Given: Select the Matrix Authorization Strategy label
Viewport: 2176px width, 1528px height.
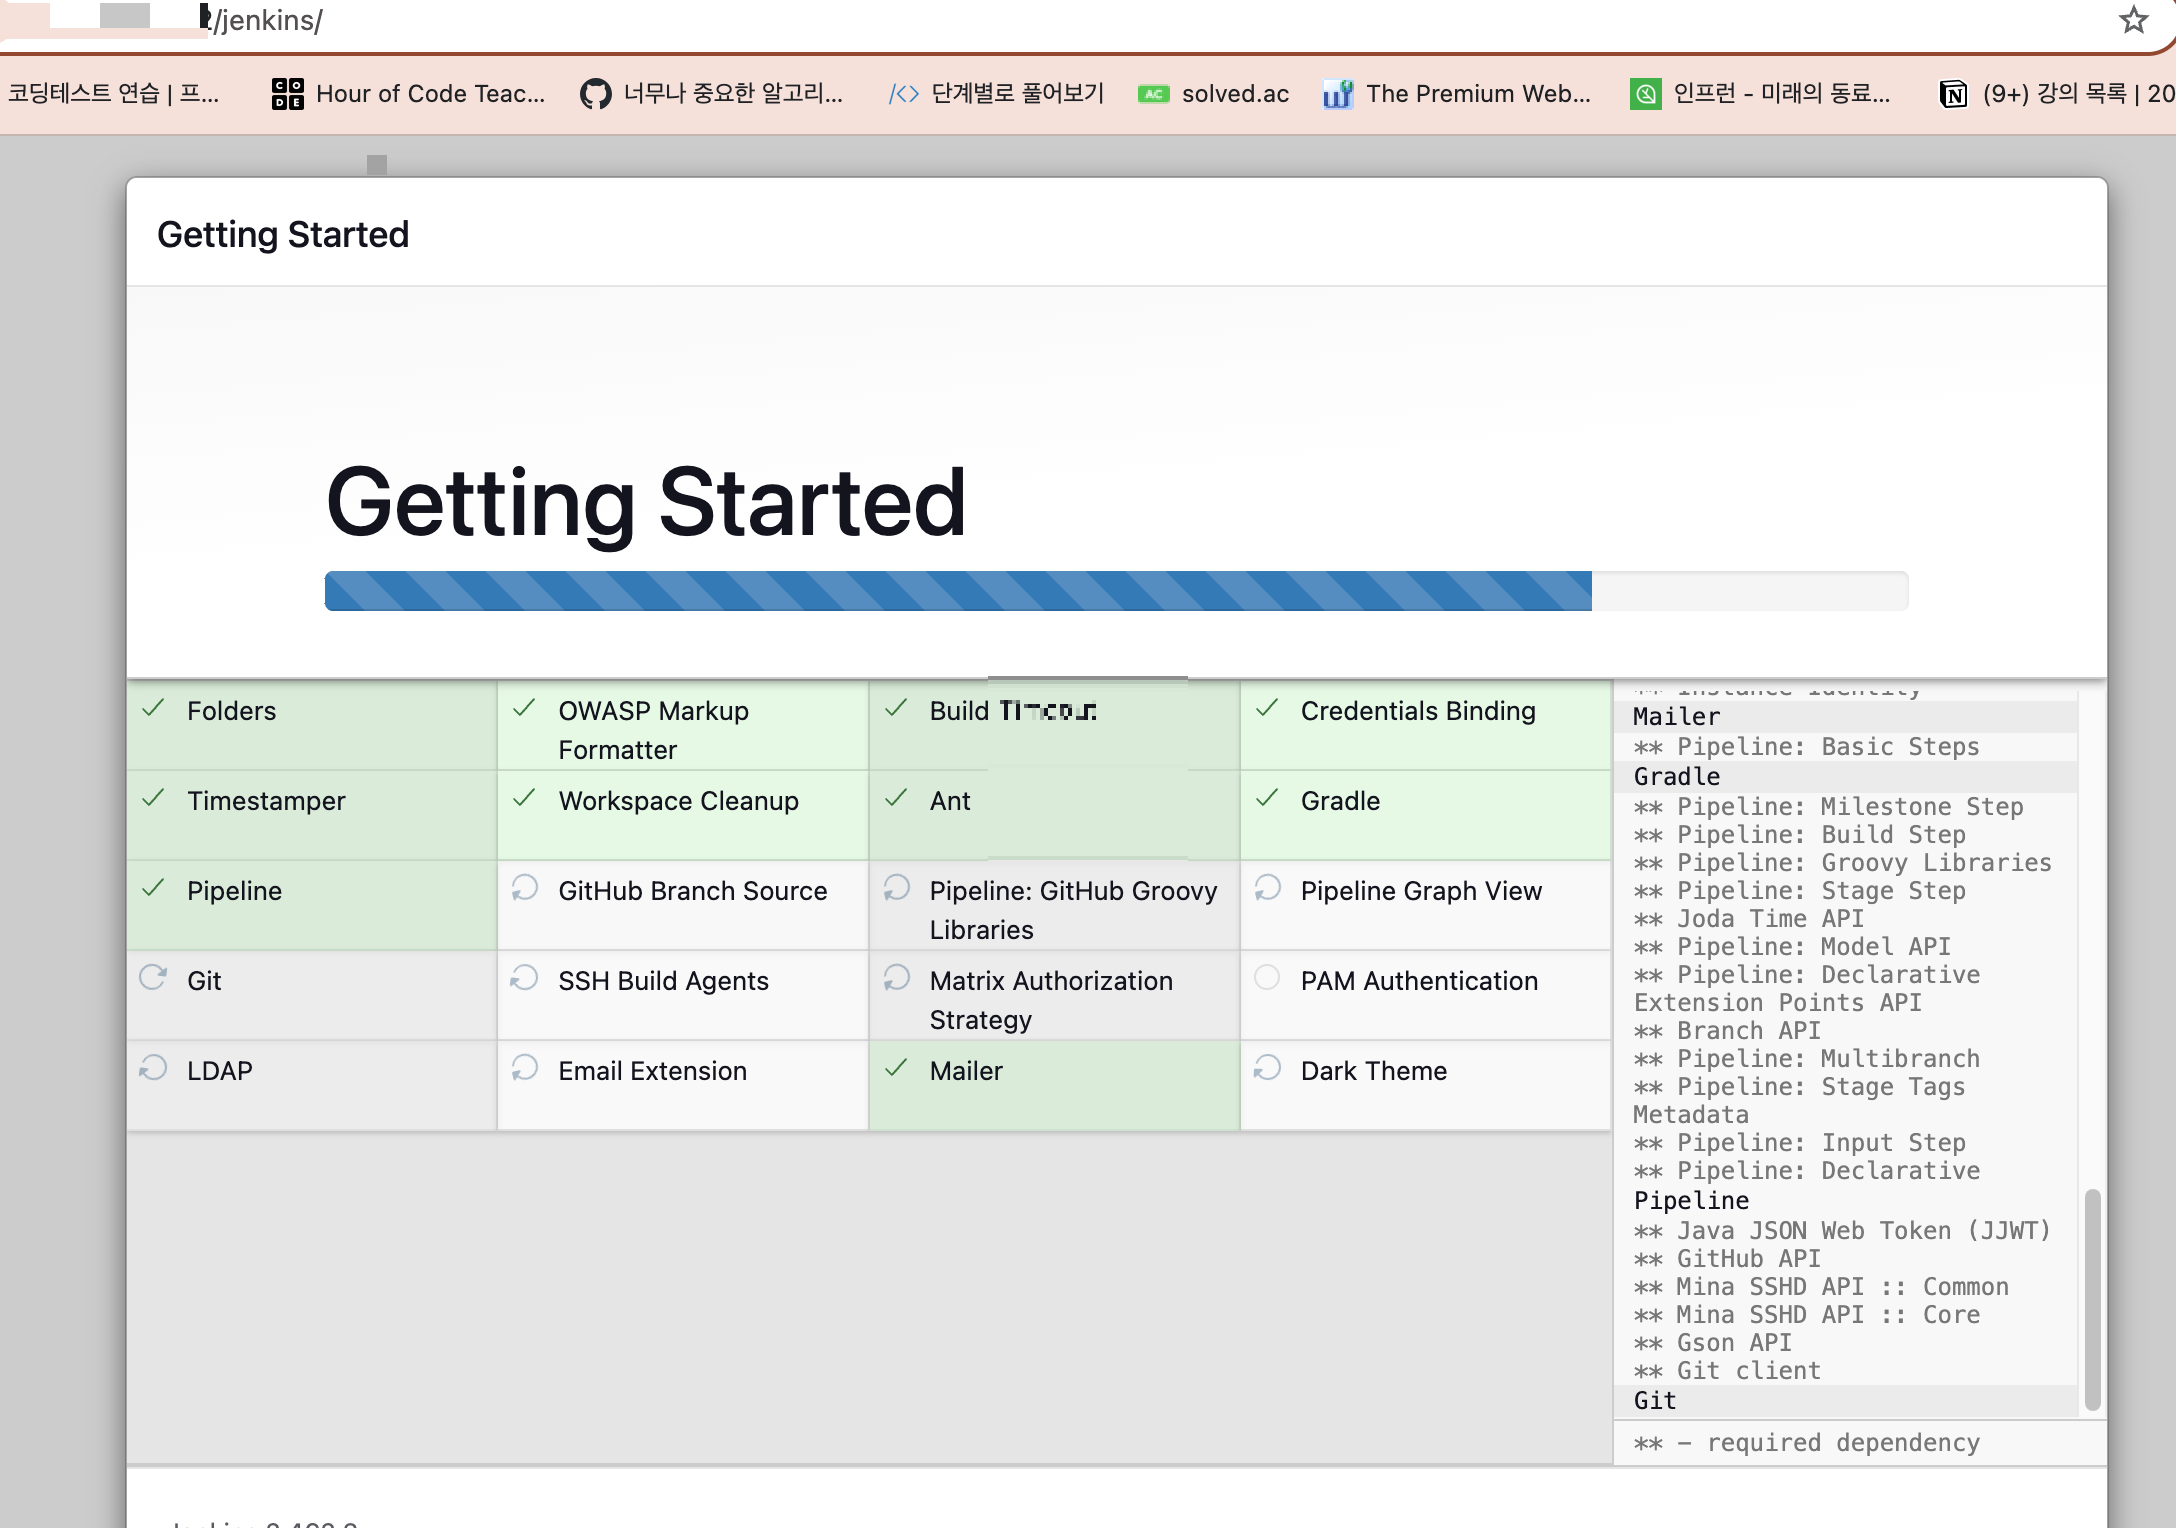Looking at the screenshot, I should (1051, 1000).
